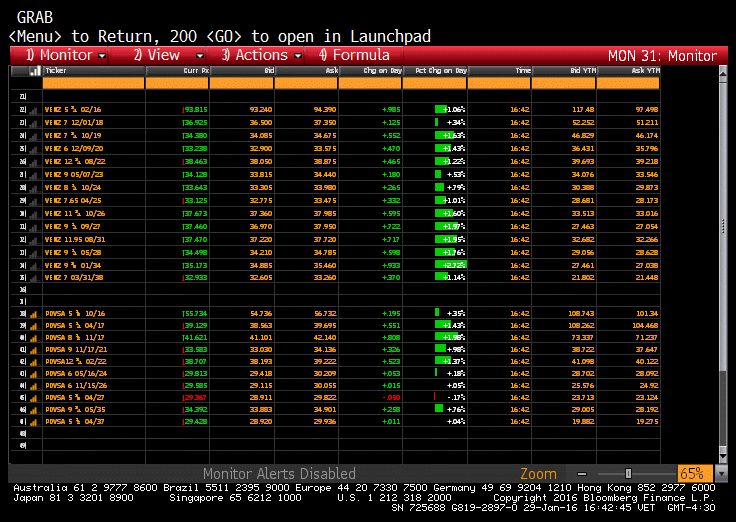Click the Bid YTM column header
The image size is (736, 522).
coord(564,70)
